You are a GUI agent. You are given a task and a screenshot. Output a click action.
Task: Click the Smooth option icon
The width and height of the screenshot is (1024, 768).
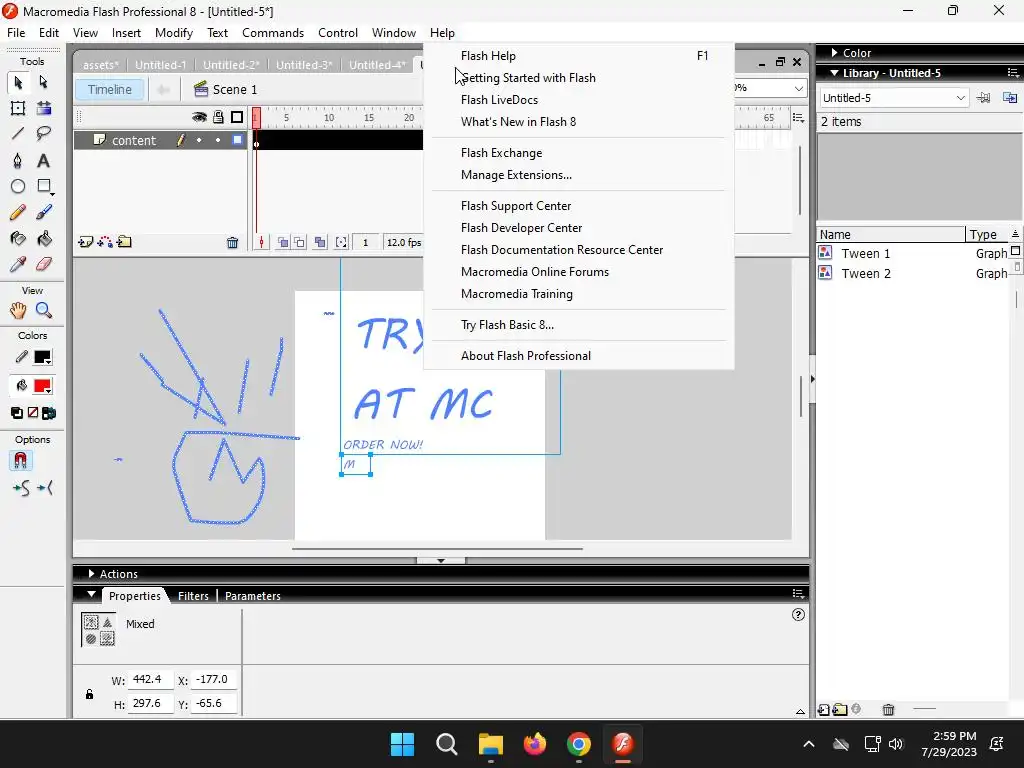tap(20, 488)
